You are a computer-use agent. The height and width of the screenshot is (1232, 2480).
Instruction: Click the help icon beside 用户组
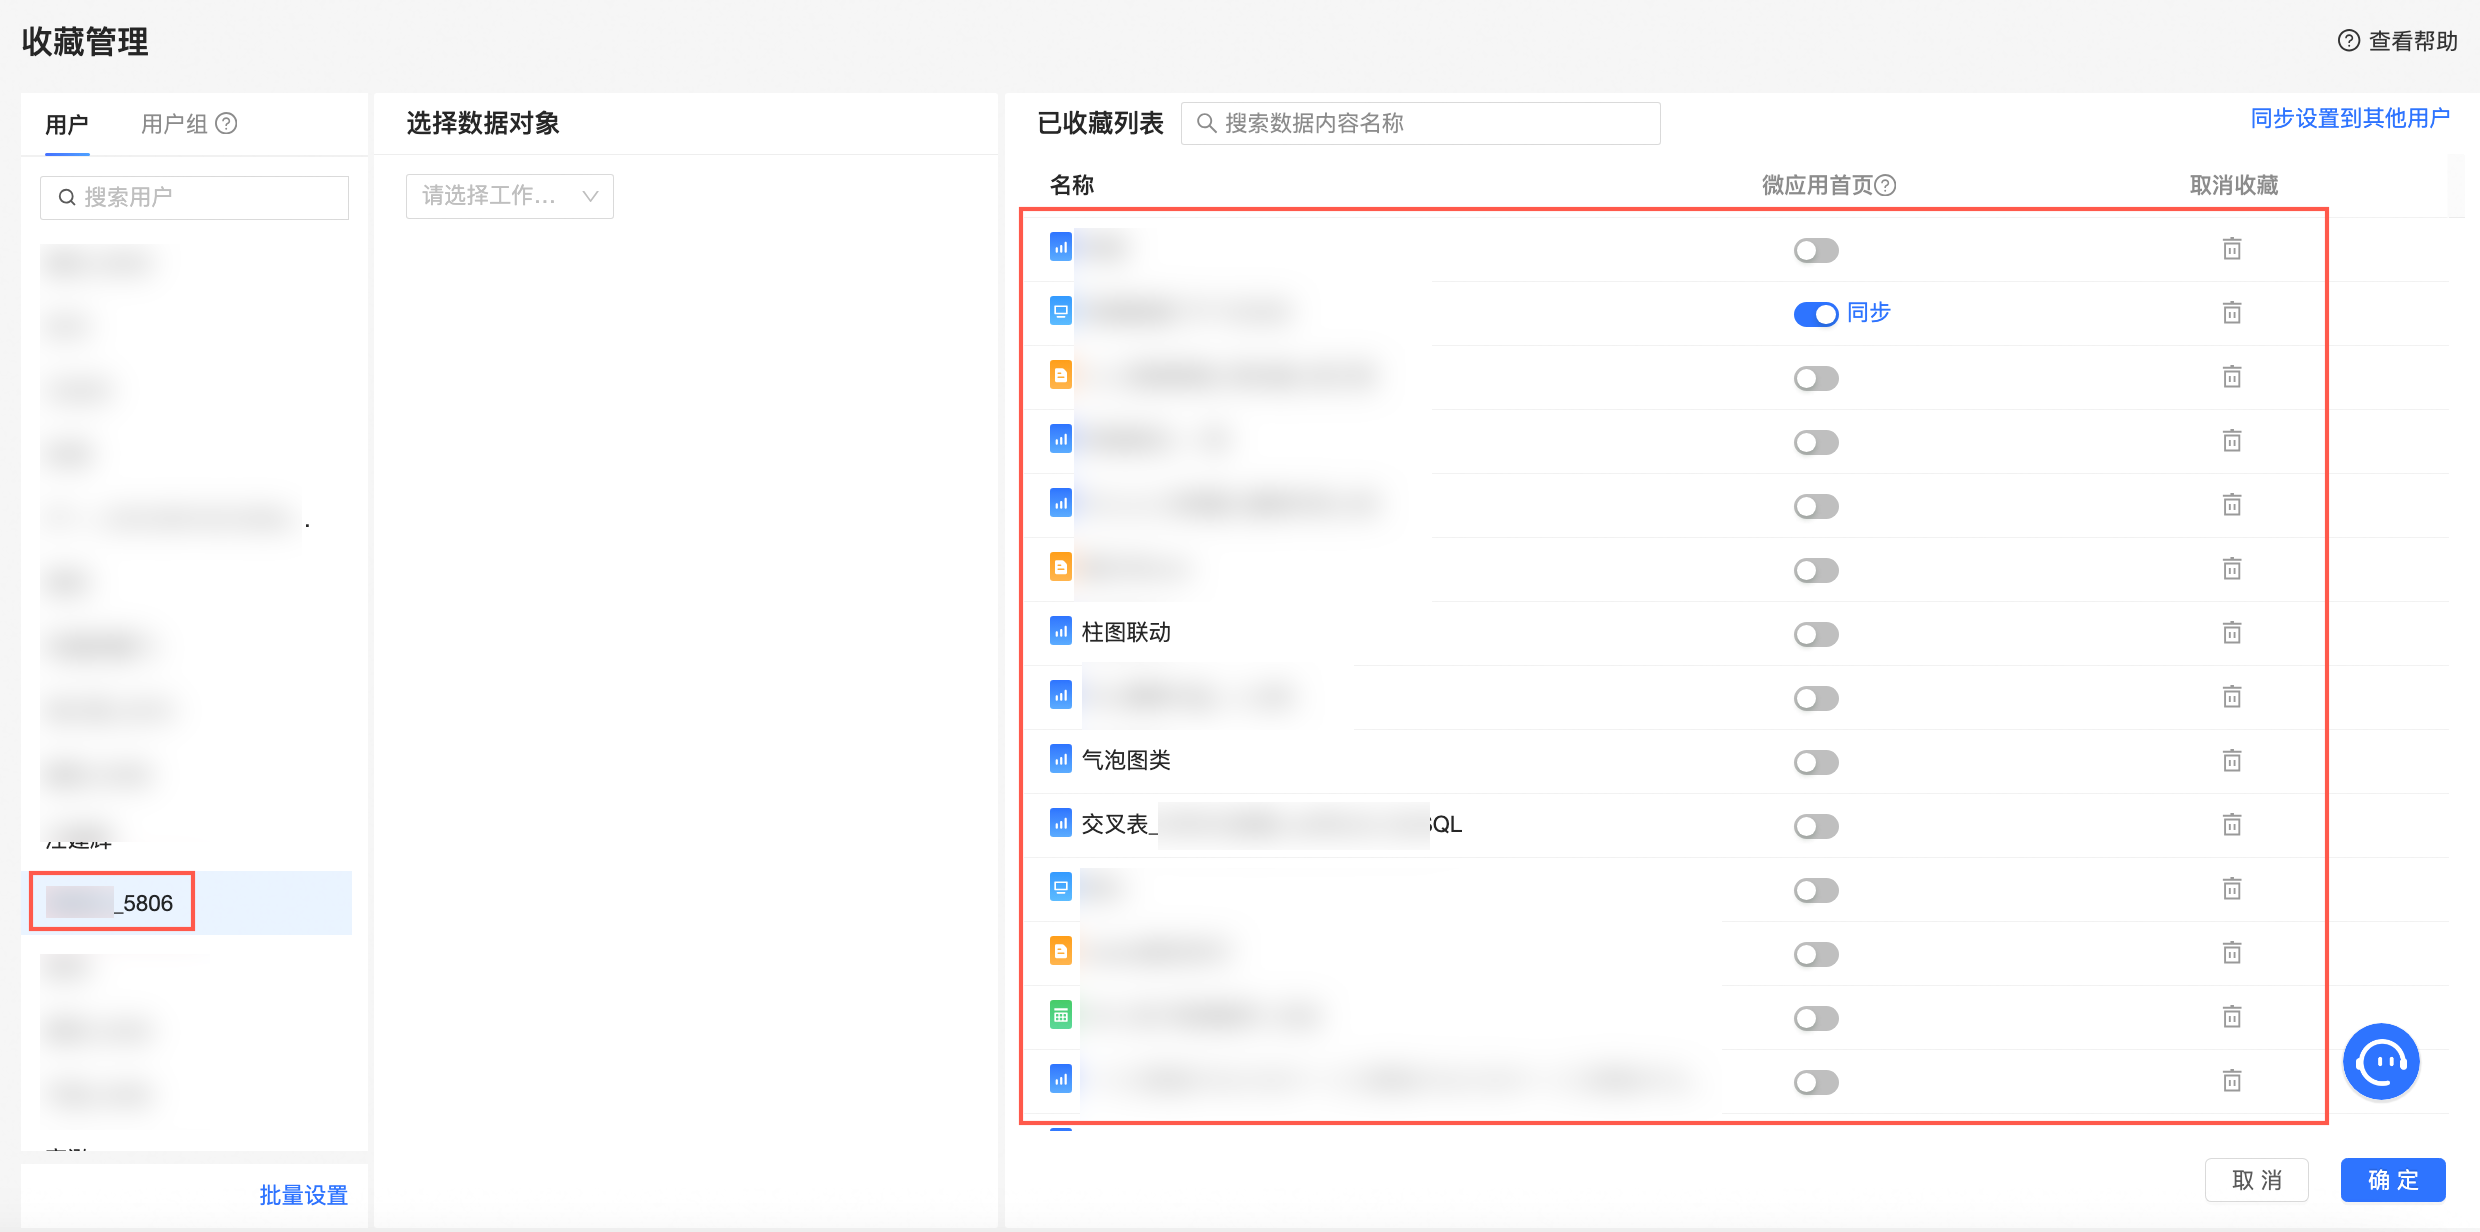[227, 123]
